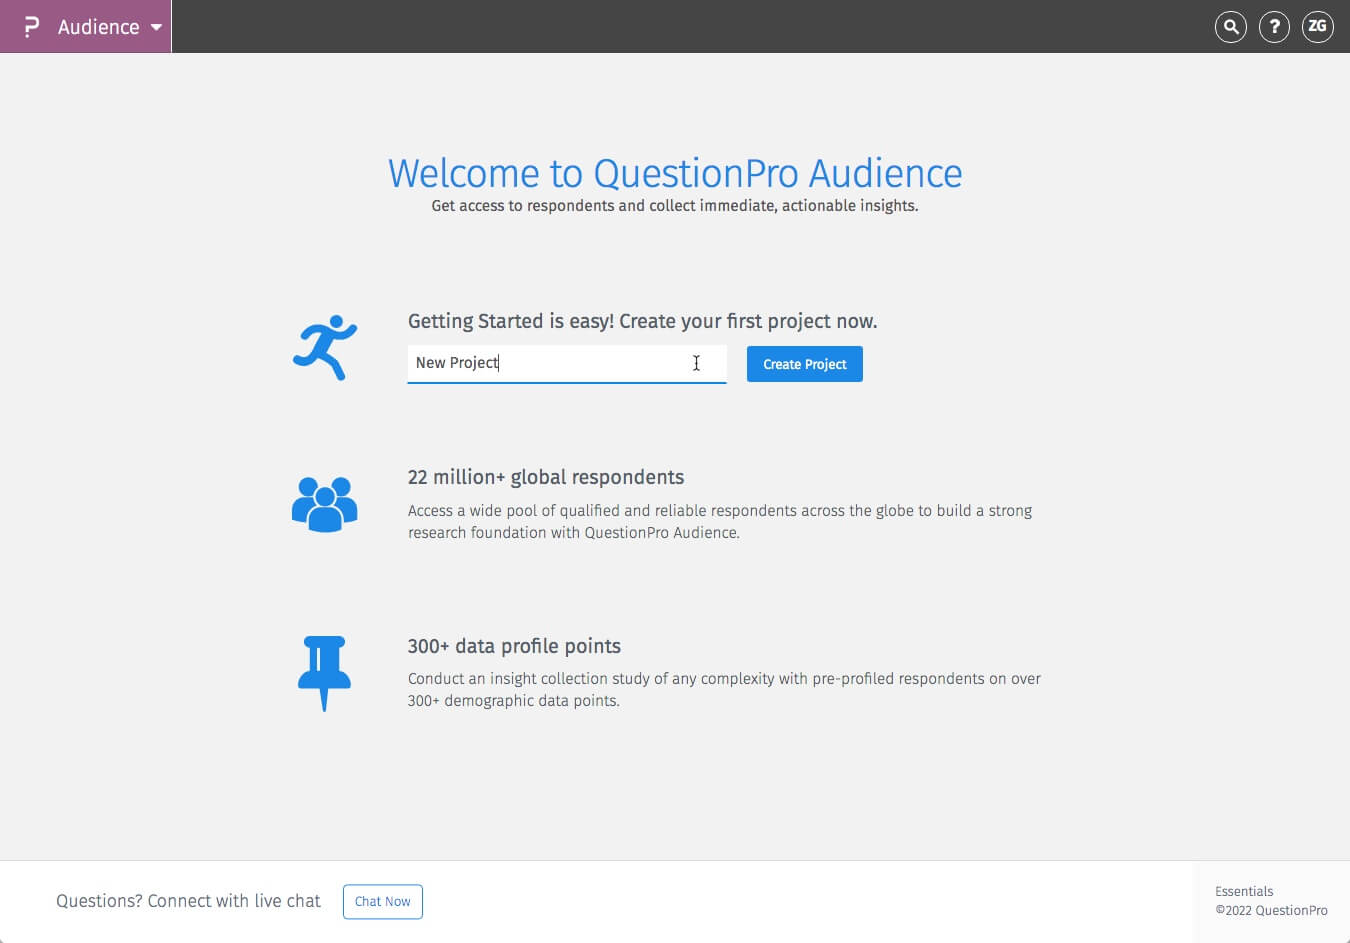The width and height of the screenshot is (1350, 943).
Task: Click the QuestionPro logo icon
Action: (x=31, y=27)
